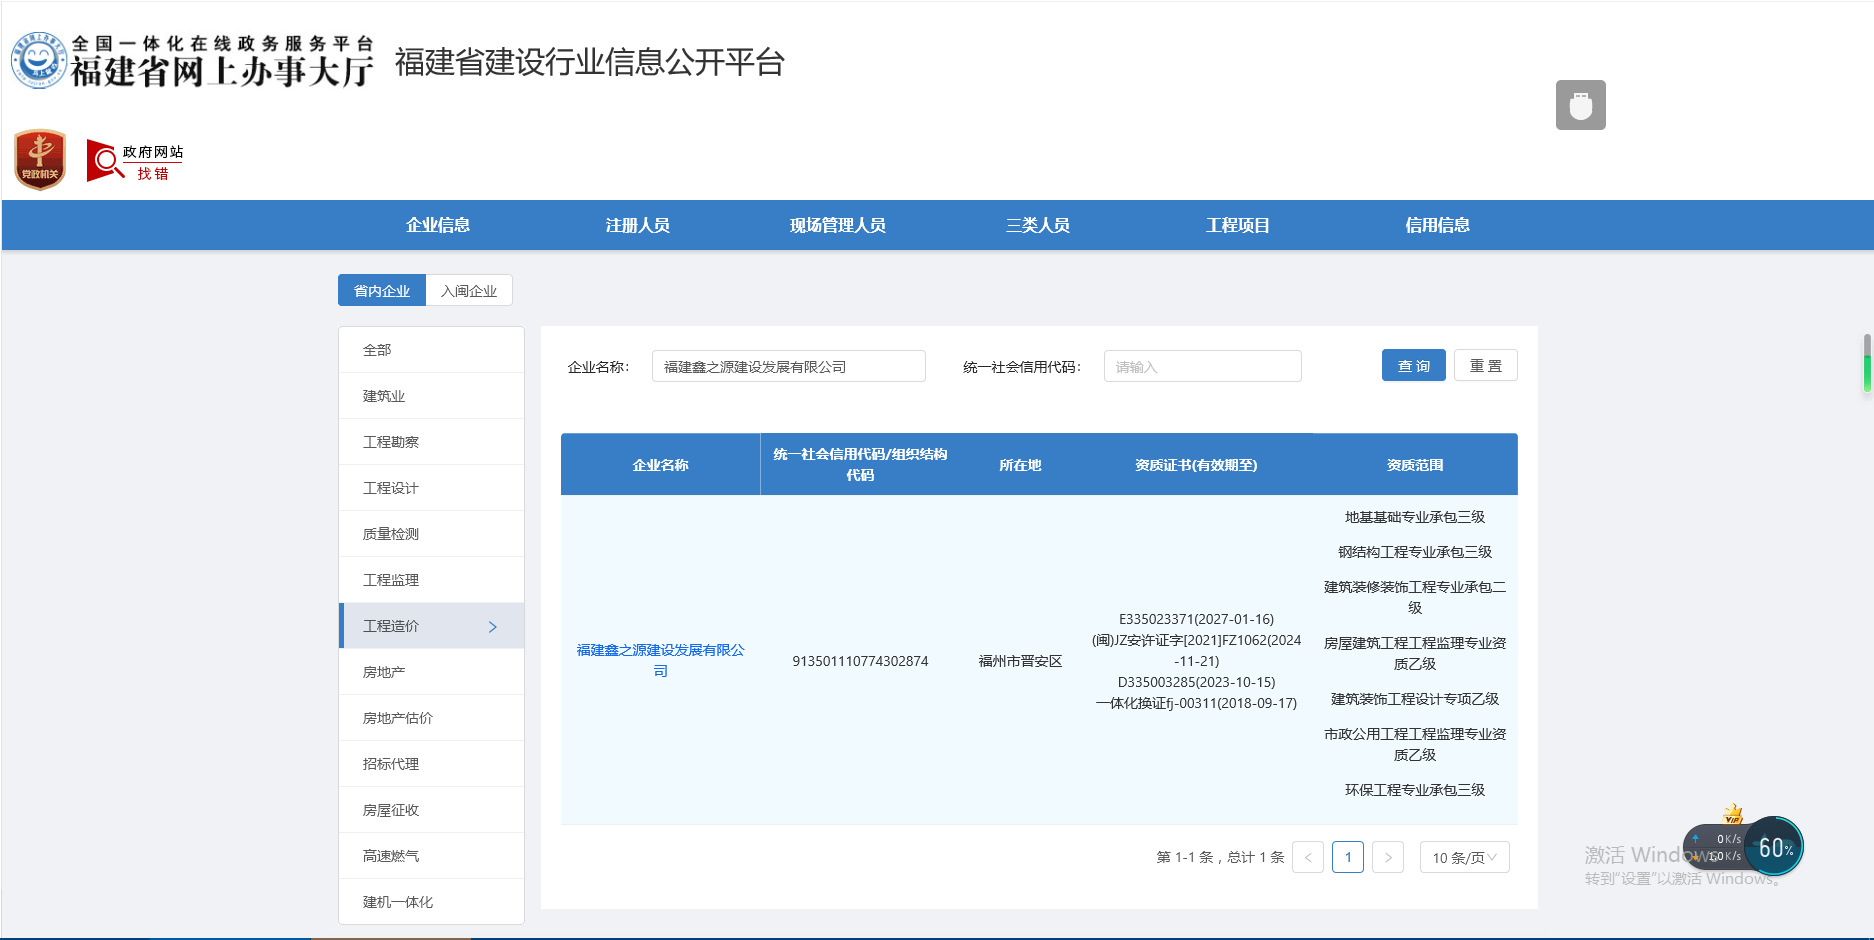The width and height of the screenshot is (1874, 940).
Task: Click the 60% speed monitor widget
Action: click(1774, 848)
